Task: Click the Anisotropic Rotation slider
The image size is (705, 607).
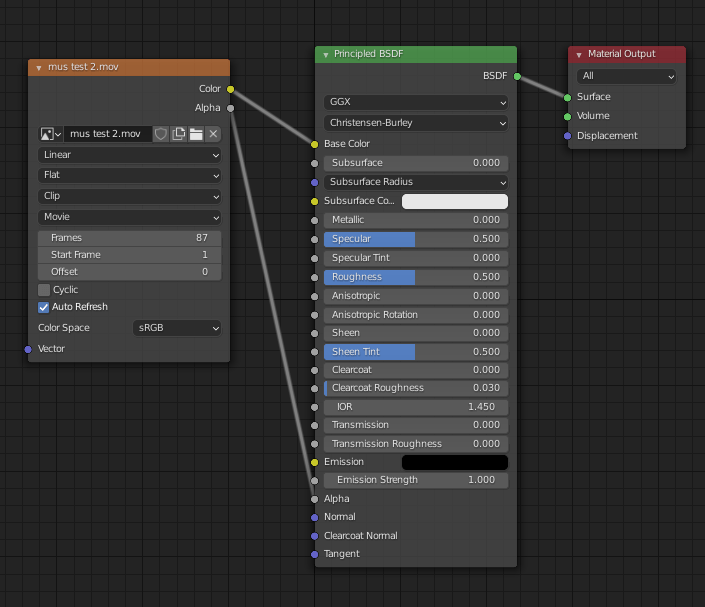Action: (416, 315)
